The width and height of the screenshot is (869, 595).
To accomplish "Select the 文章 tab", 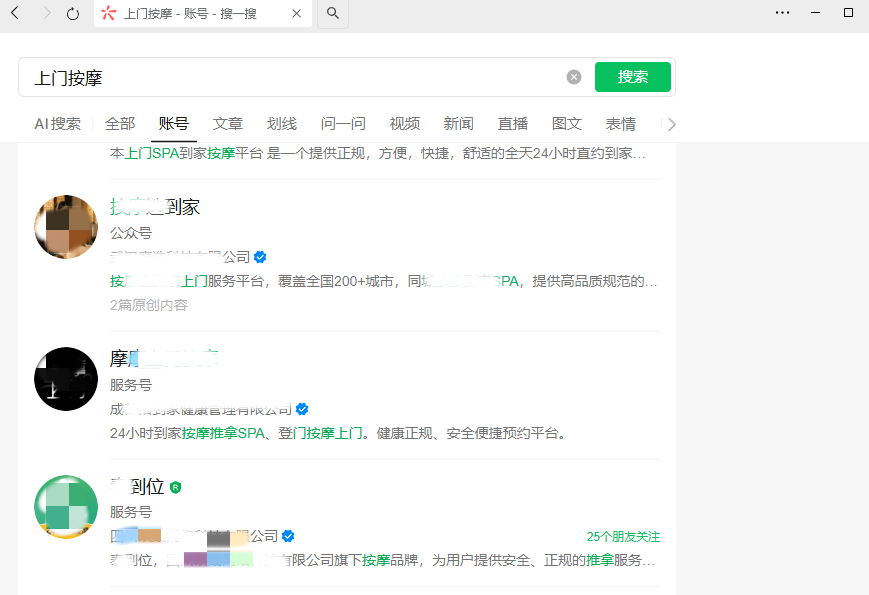I will (x=228, y=124).
